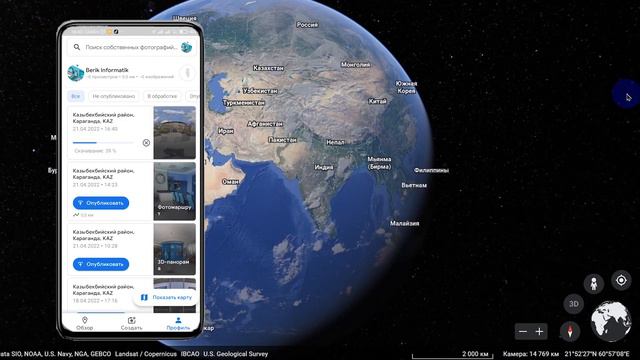Click the coordinates readout in status bar
This screenshot has height=360, width=640.
point(597,354)
